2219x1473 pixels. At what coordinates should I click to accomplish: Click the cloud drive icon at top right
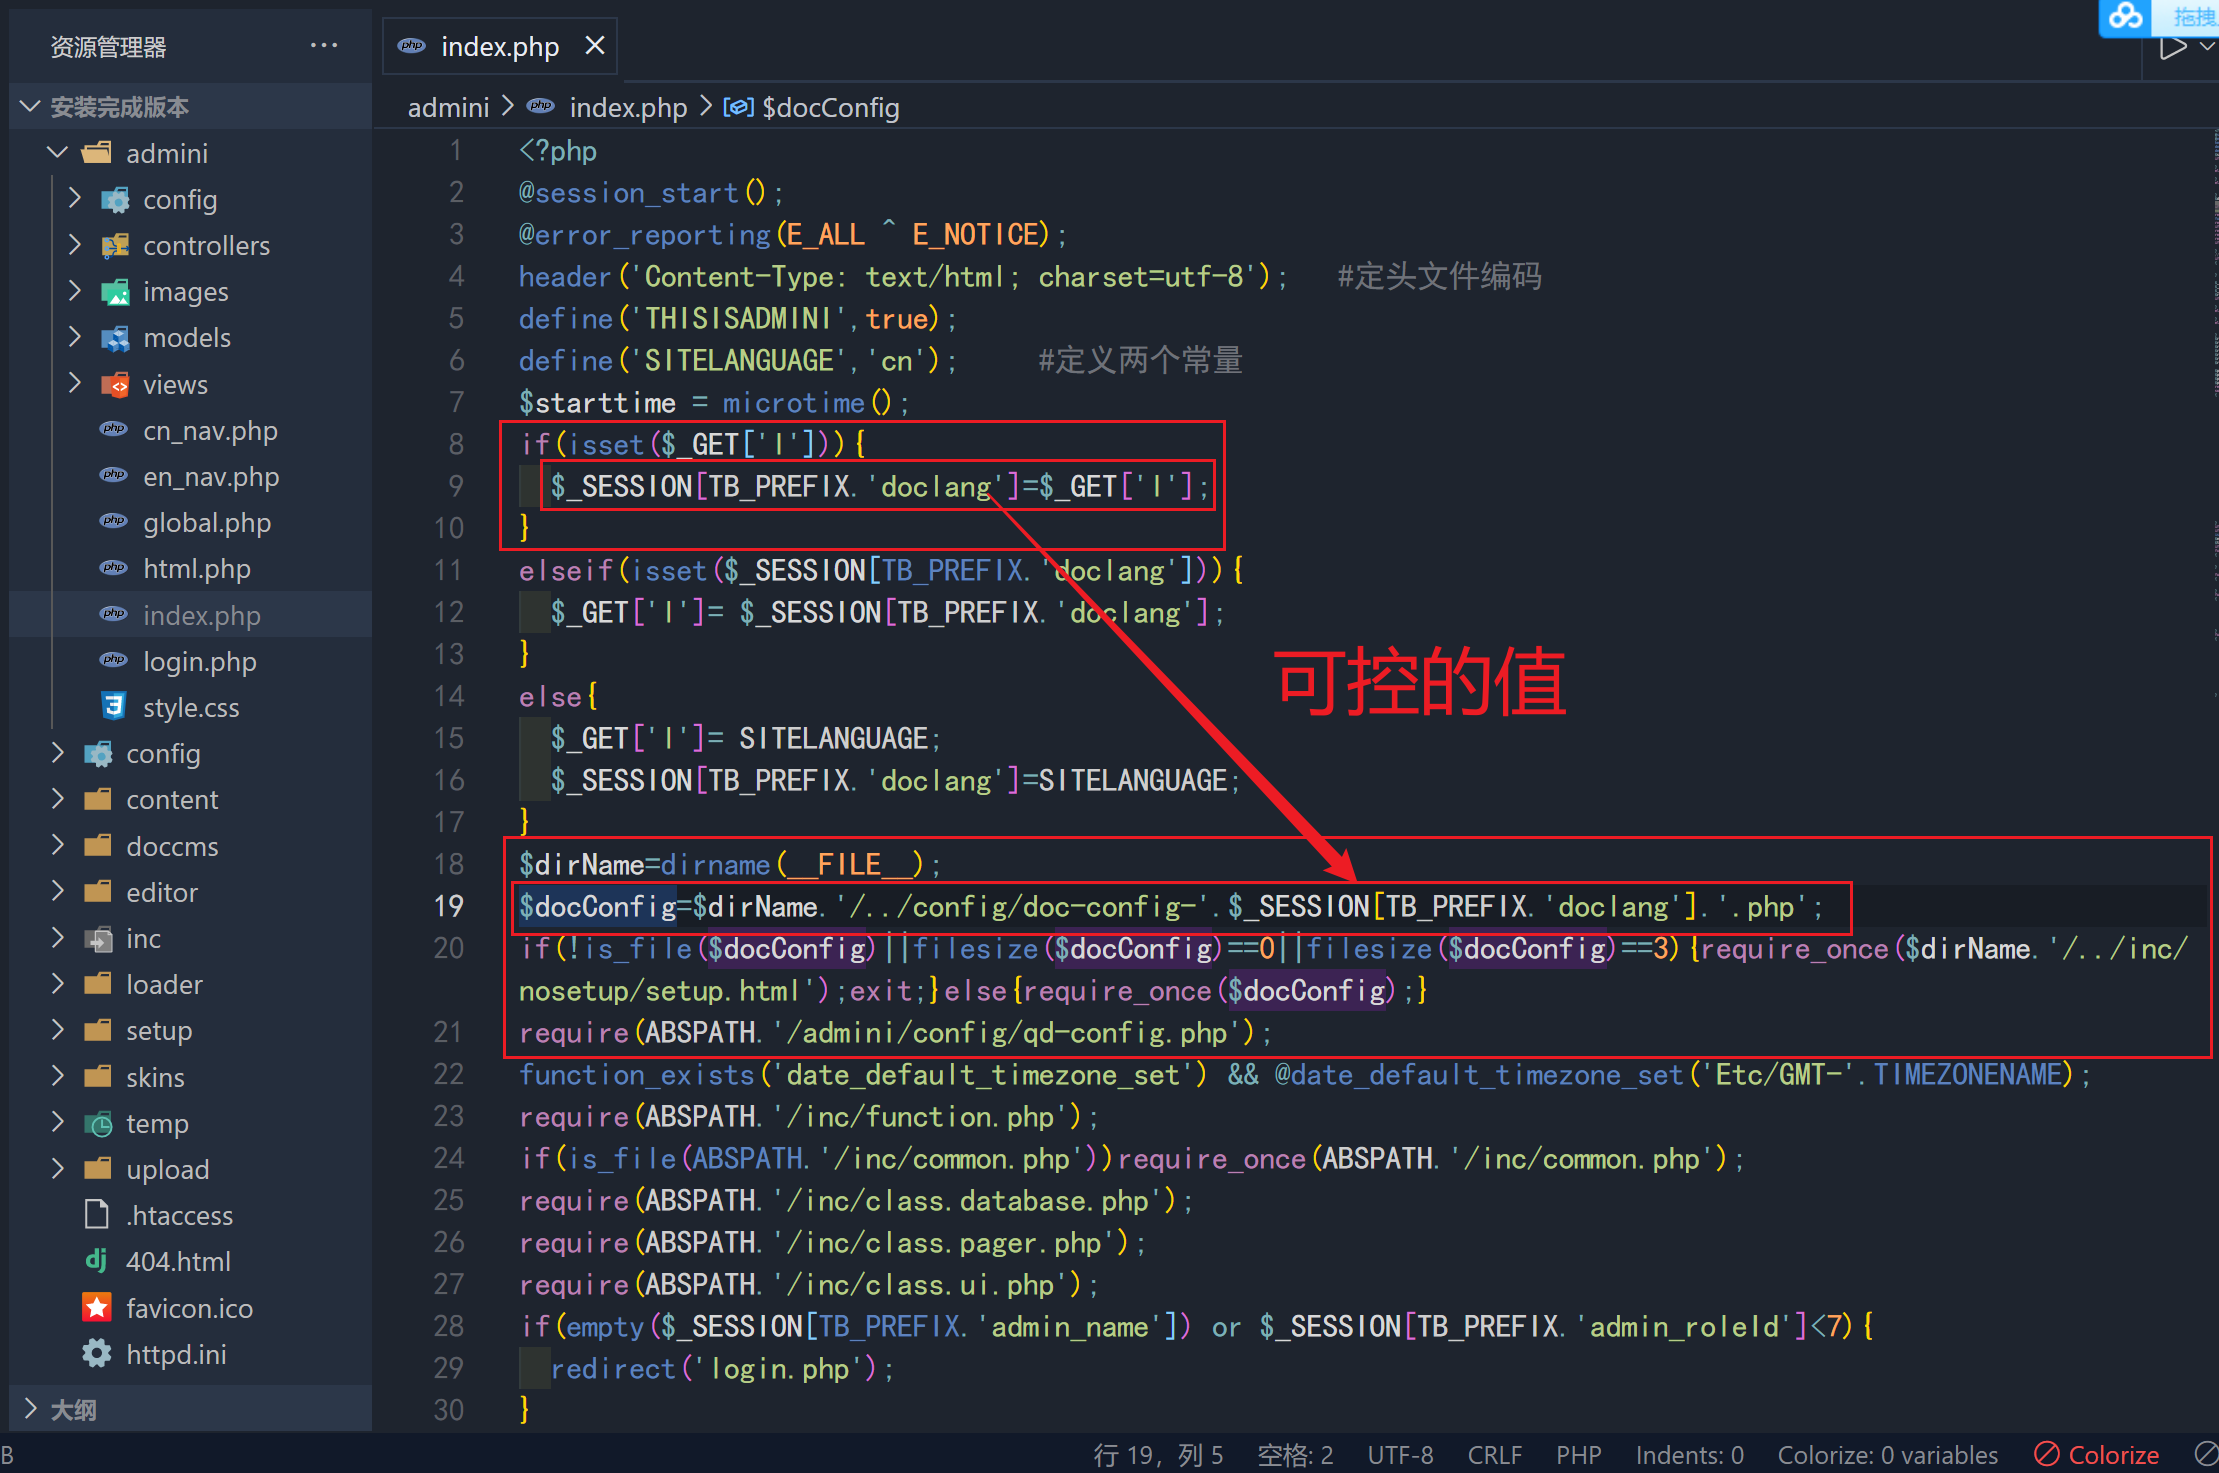[2124, 16]
